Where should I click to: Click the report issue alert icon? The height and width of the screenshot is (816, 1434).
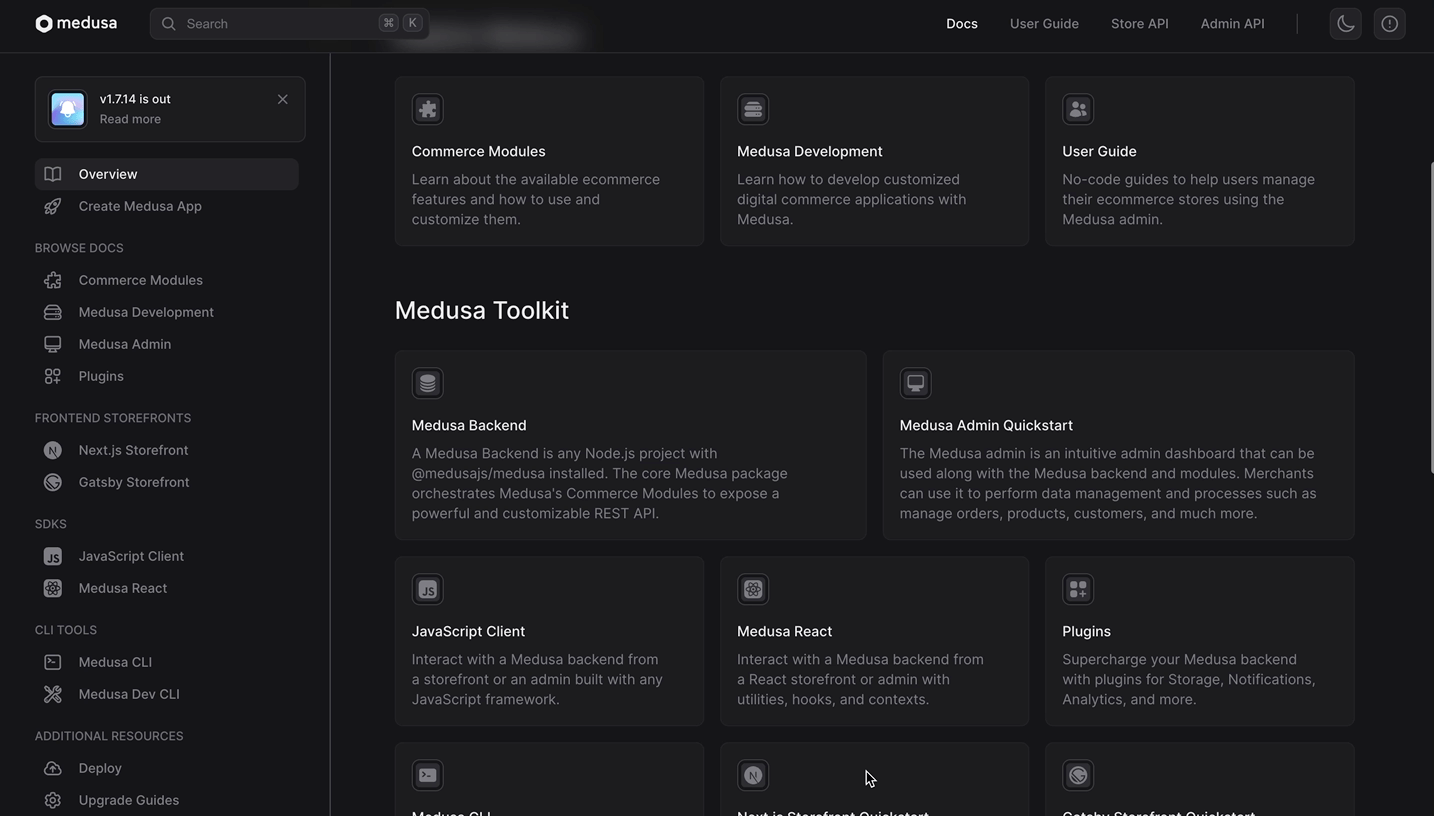1390,23
